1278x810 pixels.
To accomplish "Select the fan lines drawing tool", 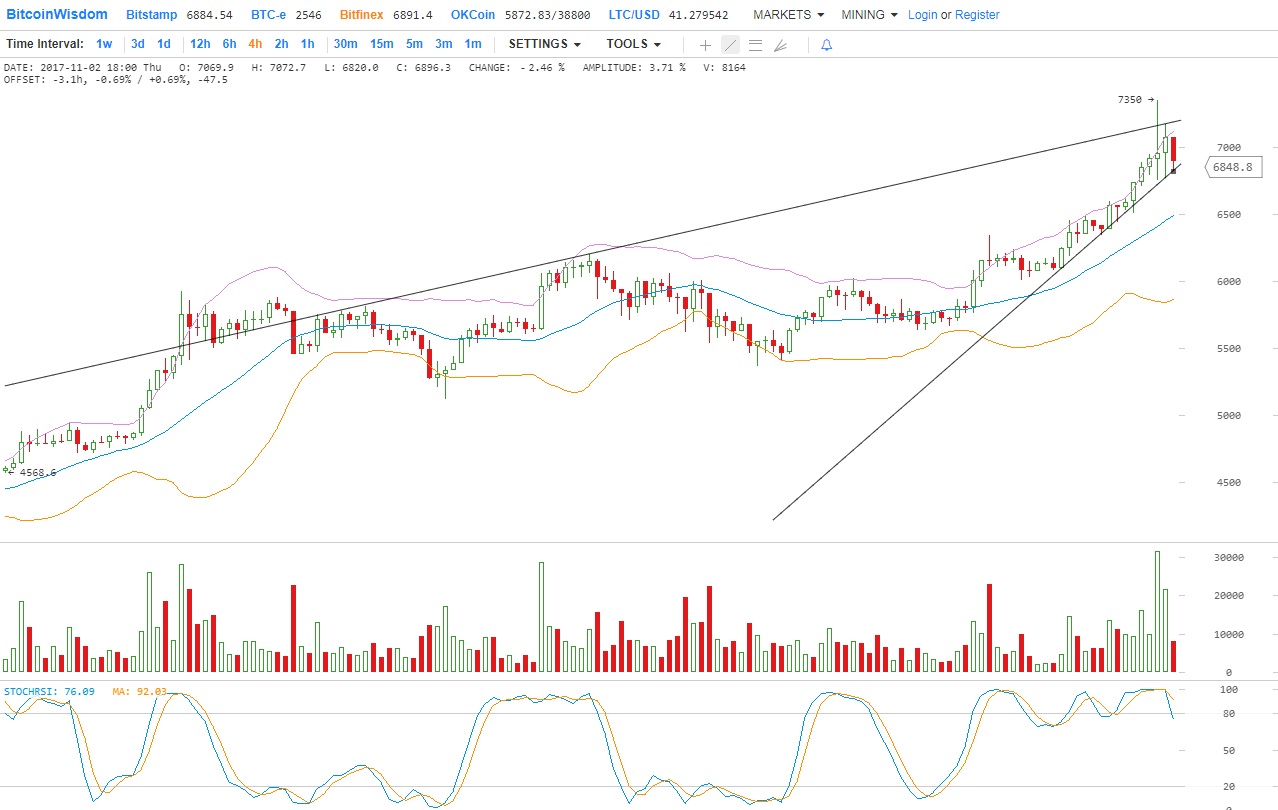I will click(x=780, y=45).
